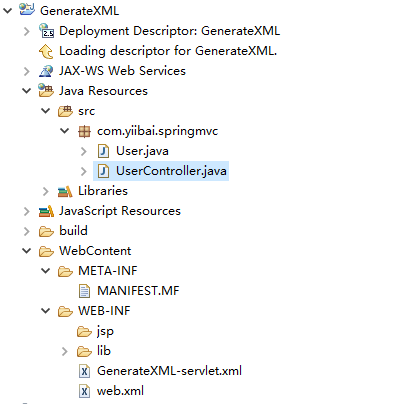410x404 pixels.
Task: Collapse the WEB-INF folder
Action: (x=45, y=311)
